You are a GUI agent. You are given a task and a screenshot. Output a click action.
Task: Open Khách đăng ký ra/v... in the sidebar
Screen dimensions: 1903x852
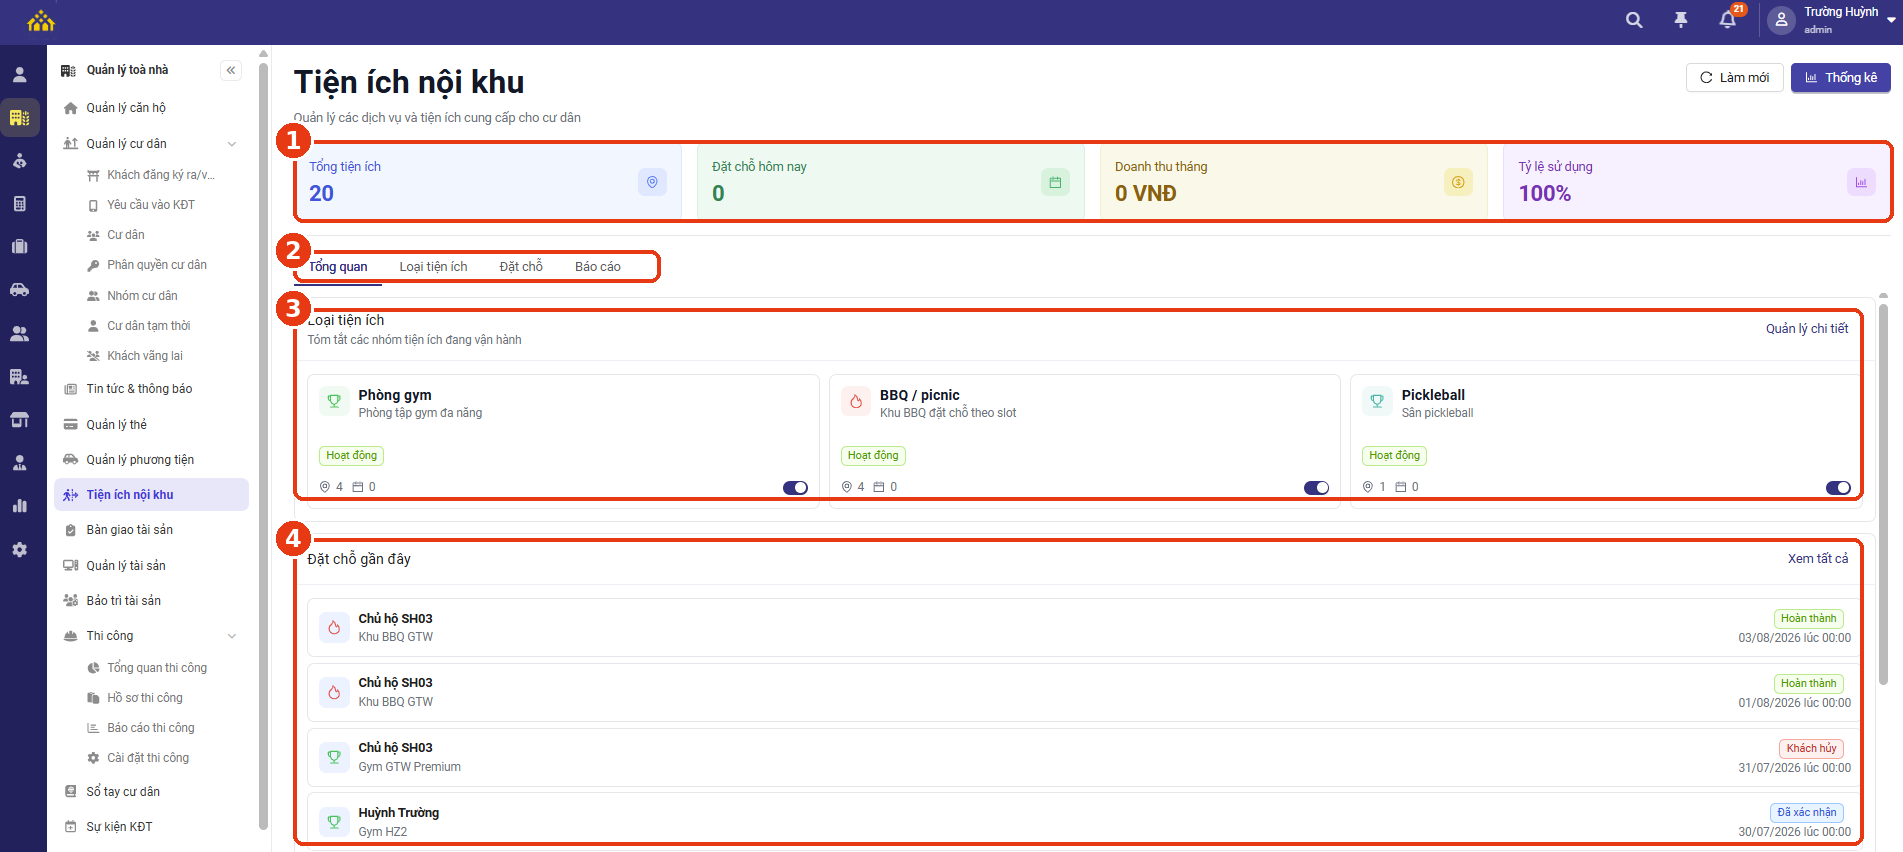[151, 175]
